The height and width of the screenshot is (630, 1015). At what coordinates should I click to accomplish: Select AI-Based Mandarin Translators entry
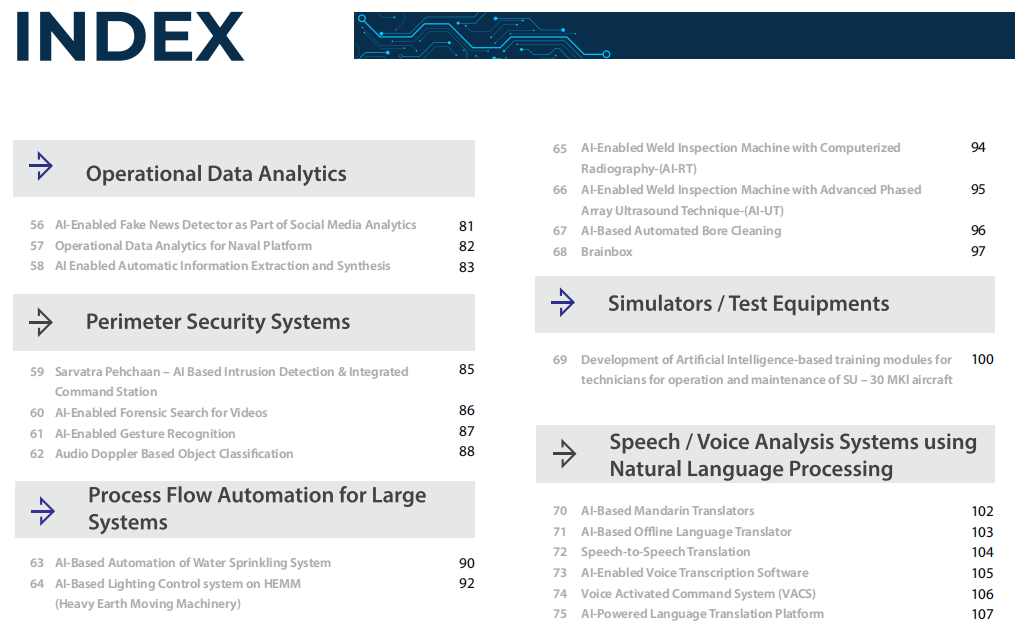pos(667,511)
